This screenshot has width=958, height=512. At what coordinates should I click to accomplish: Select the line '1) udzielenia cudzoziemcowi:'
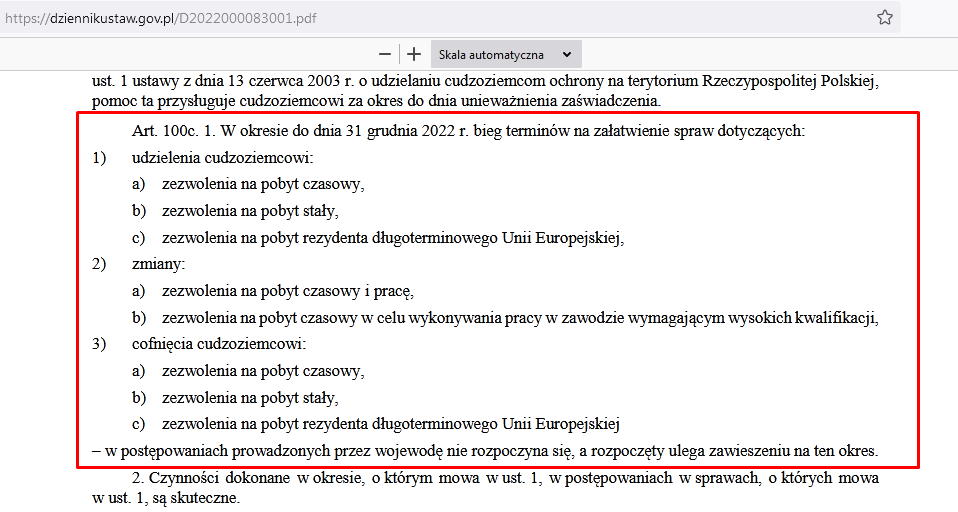(203, 158)
